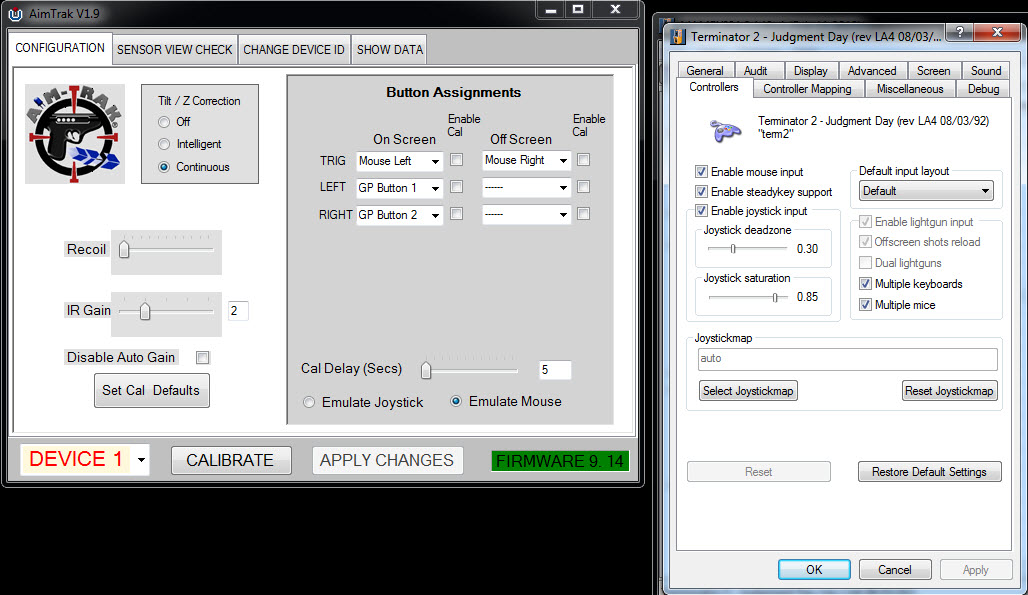This screenshot has width=1028, height=595.
Task: Click OK in the Terminator 2 dialog
Action: click(814, 569)
